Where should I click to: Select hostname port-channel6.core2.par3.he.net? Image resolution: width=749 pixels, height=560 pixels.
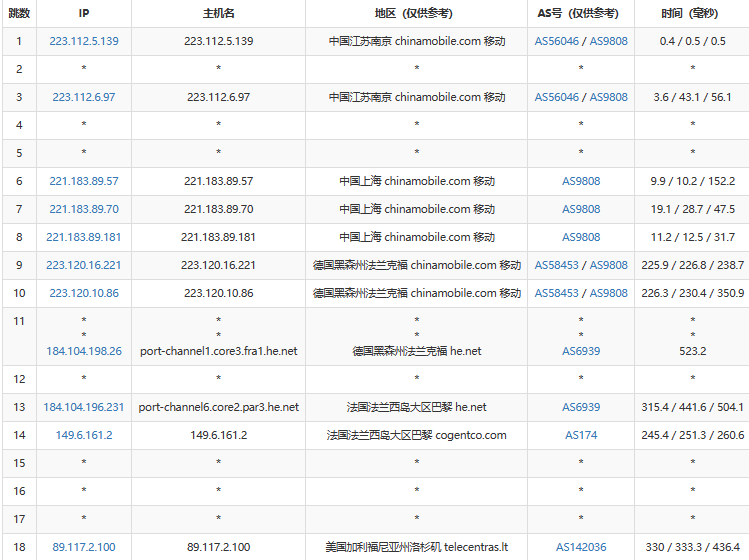(x=219, y=407)
